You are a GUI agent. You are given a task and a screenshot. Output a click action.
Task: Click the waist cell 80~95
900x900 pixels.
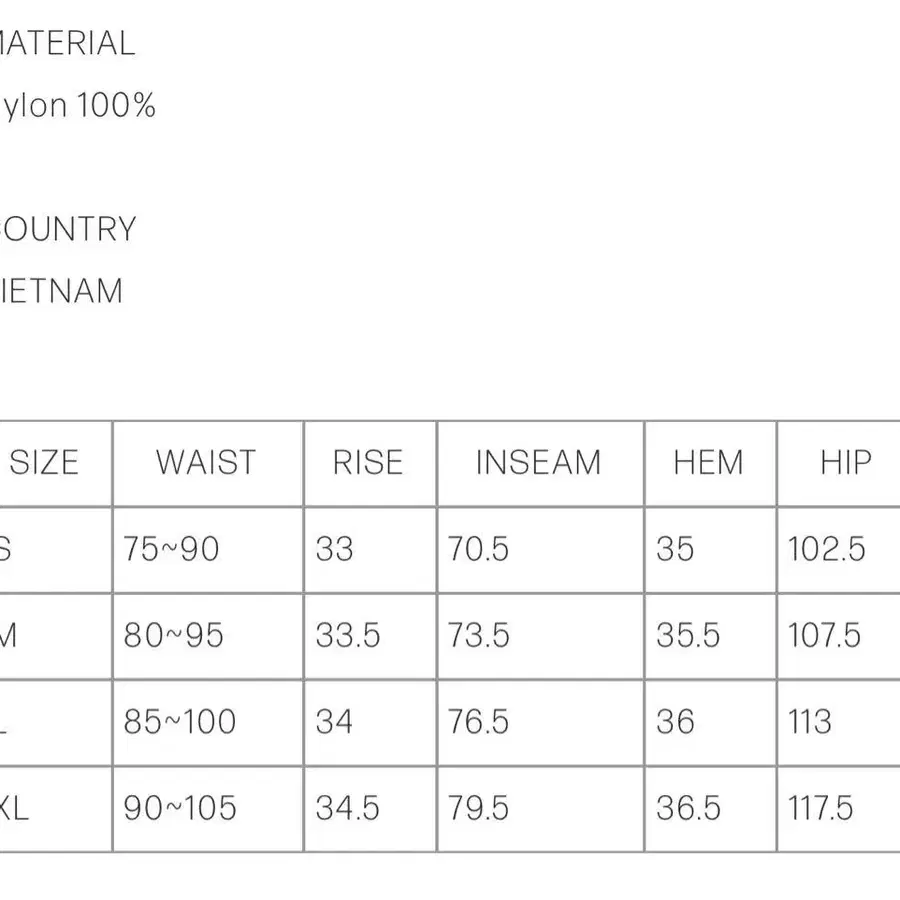pyautogui.click(x=173, y=636)
